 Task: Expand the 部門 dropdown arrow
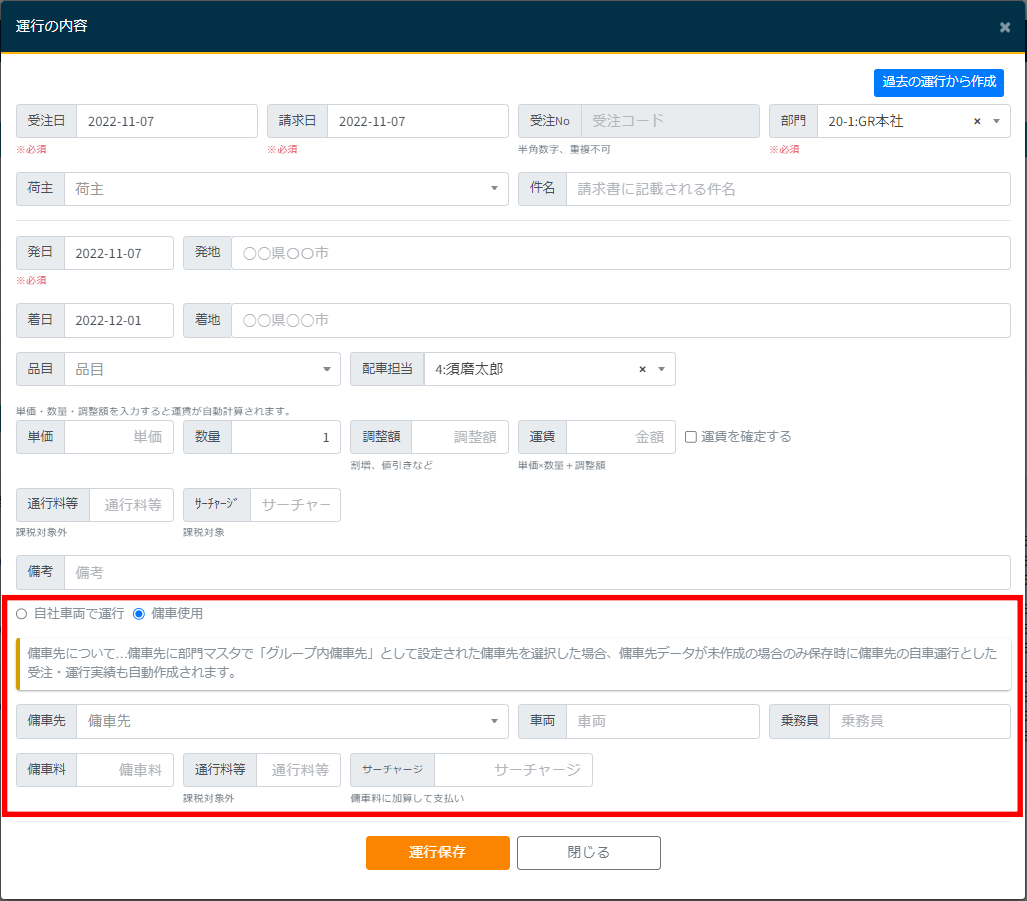[996, 121]
